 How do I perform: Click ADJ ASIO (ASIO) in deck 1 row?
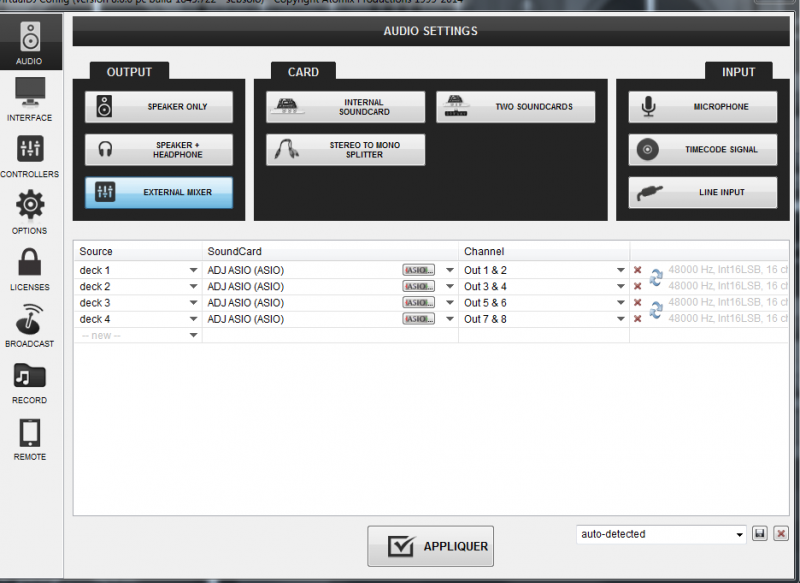click(x=245, y=270)
